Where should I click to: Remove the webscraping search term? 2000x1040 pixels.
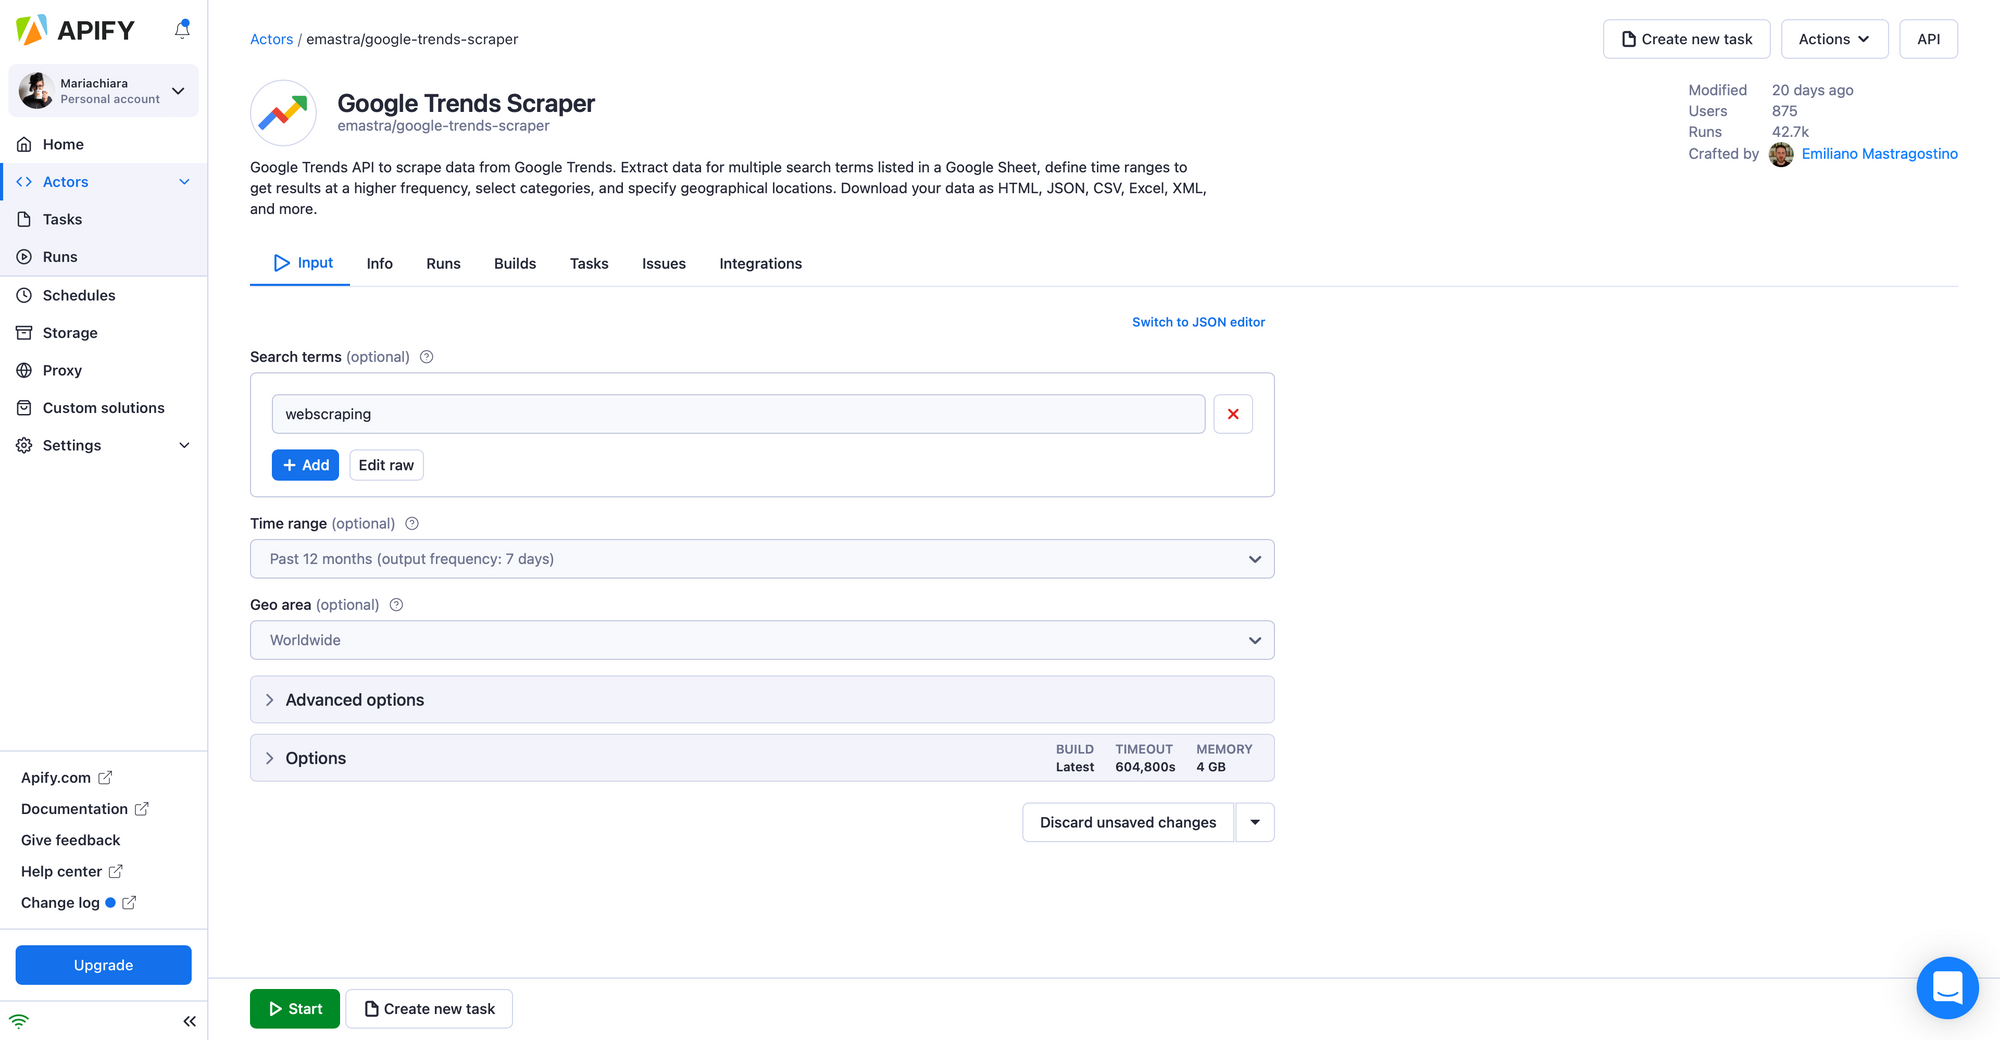click(x=1233, y=414)
